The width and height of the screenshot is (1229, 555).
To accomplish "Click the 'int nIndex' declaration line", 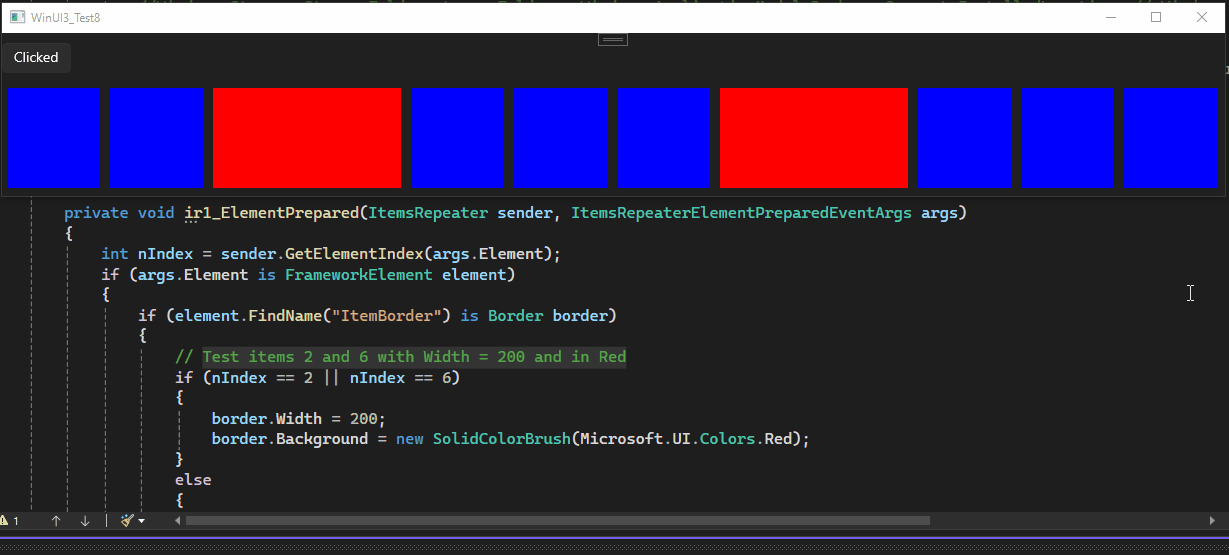I will [x=331, y=254].
